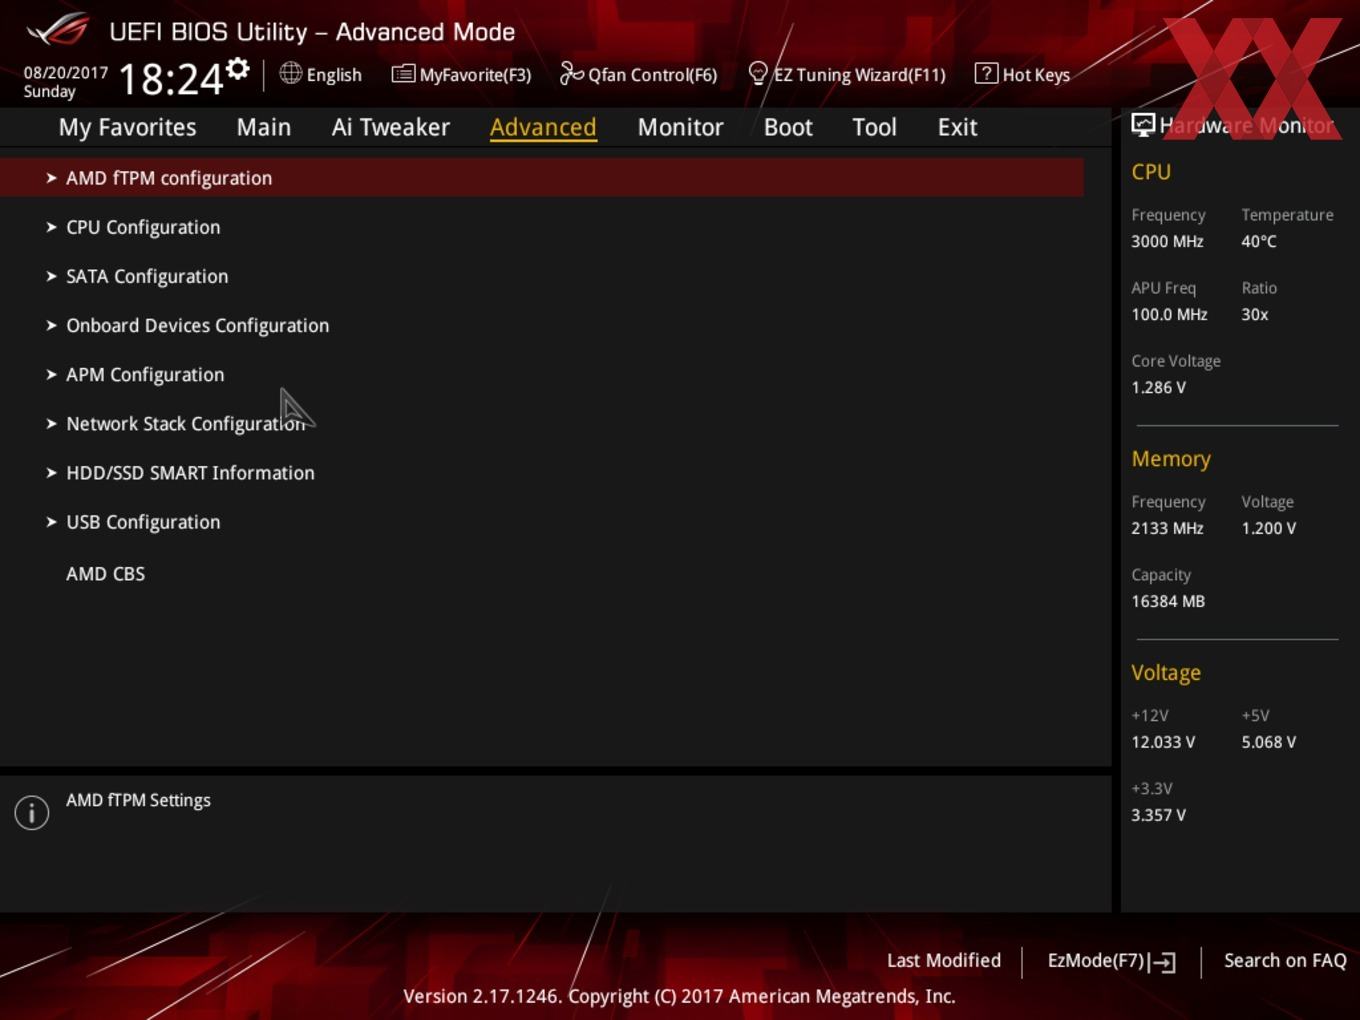Switch to the Monitor tab

pyautogui.click(x=680, y=127)
